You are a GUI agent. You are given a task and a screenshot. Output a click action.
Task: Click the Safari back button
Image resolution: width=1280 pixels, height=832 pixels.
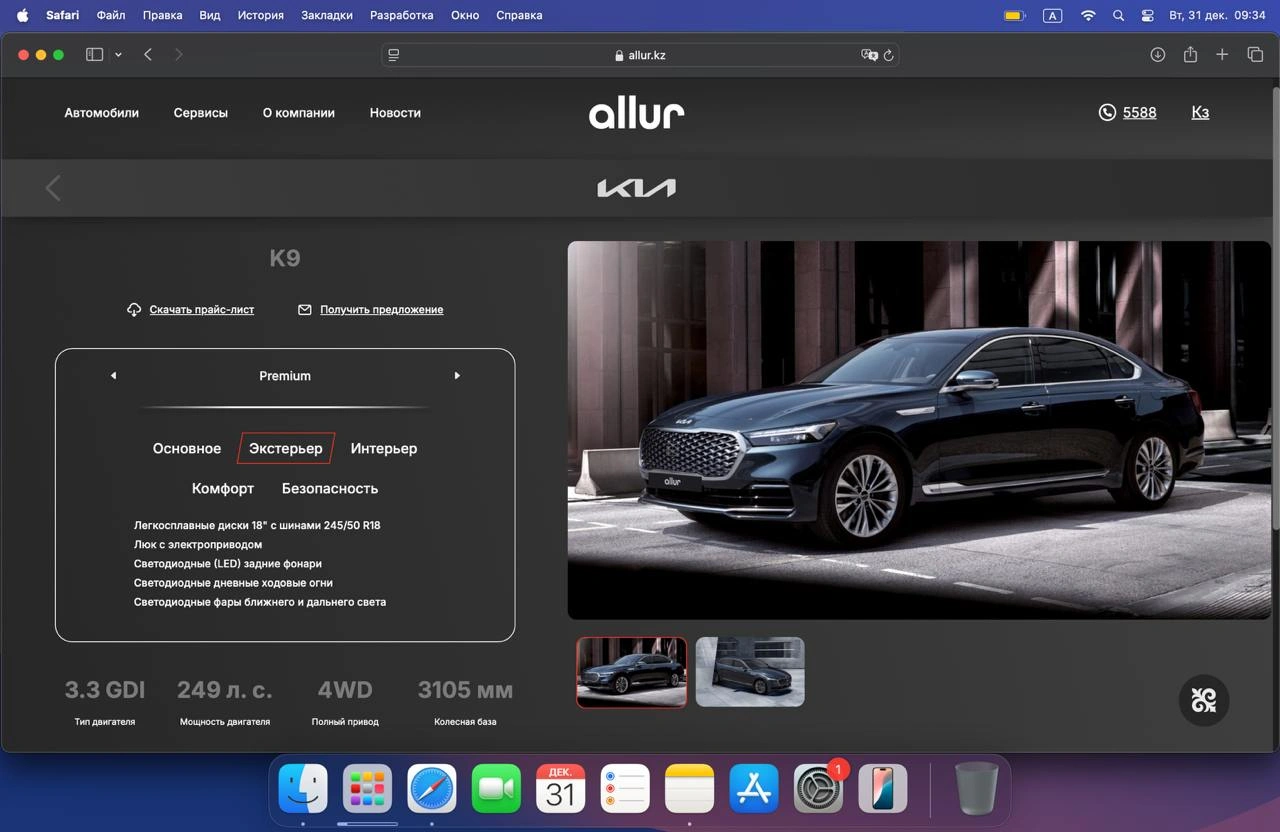148,55
